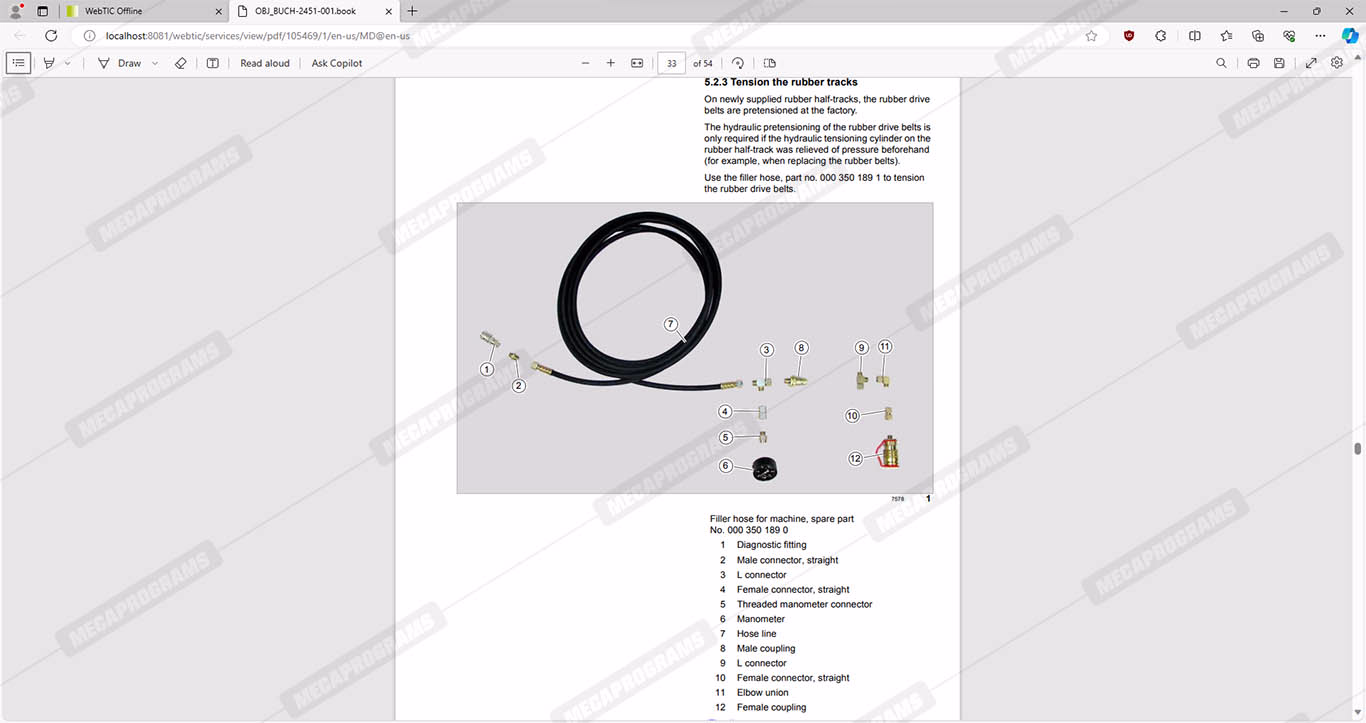Select the Erase tool
1366x723 pixels.
(x=181, y=63)
